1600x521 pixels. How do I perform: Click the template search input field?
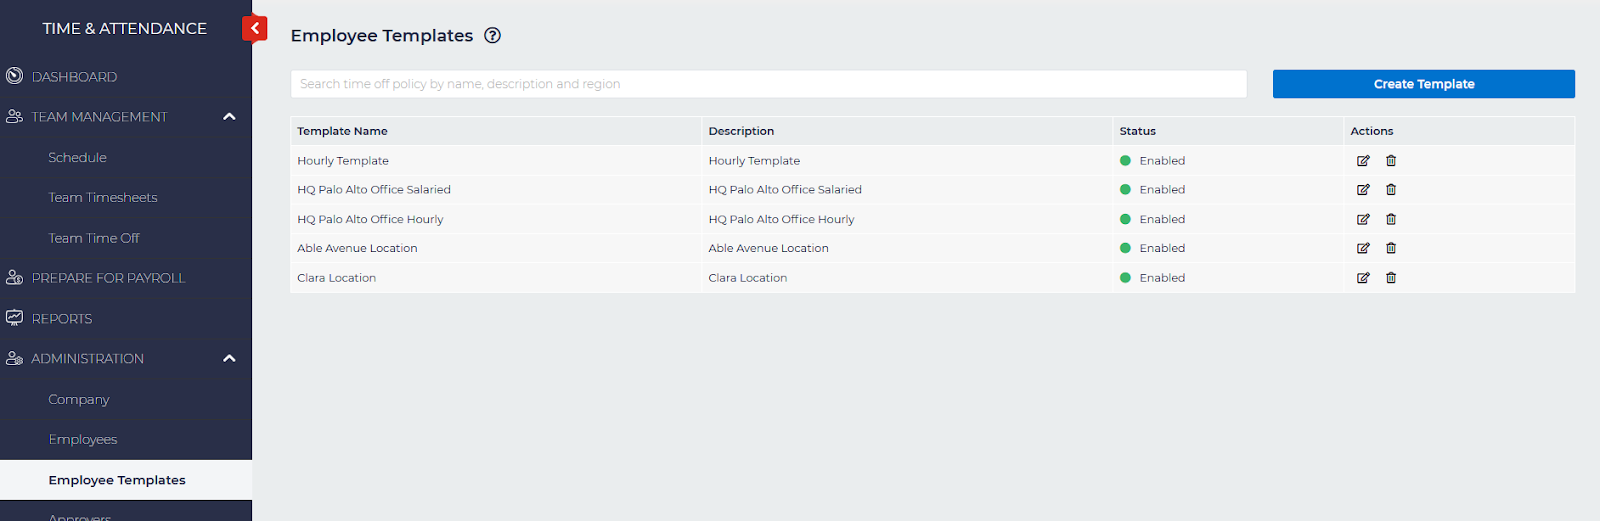768,84
